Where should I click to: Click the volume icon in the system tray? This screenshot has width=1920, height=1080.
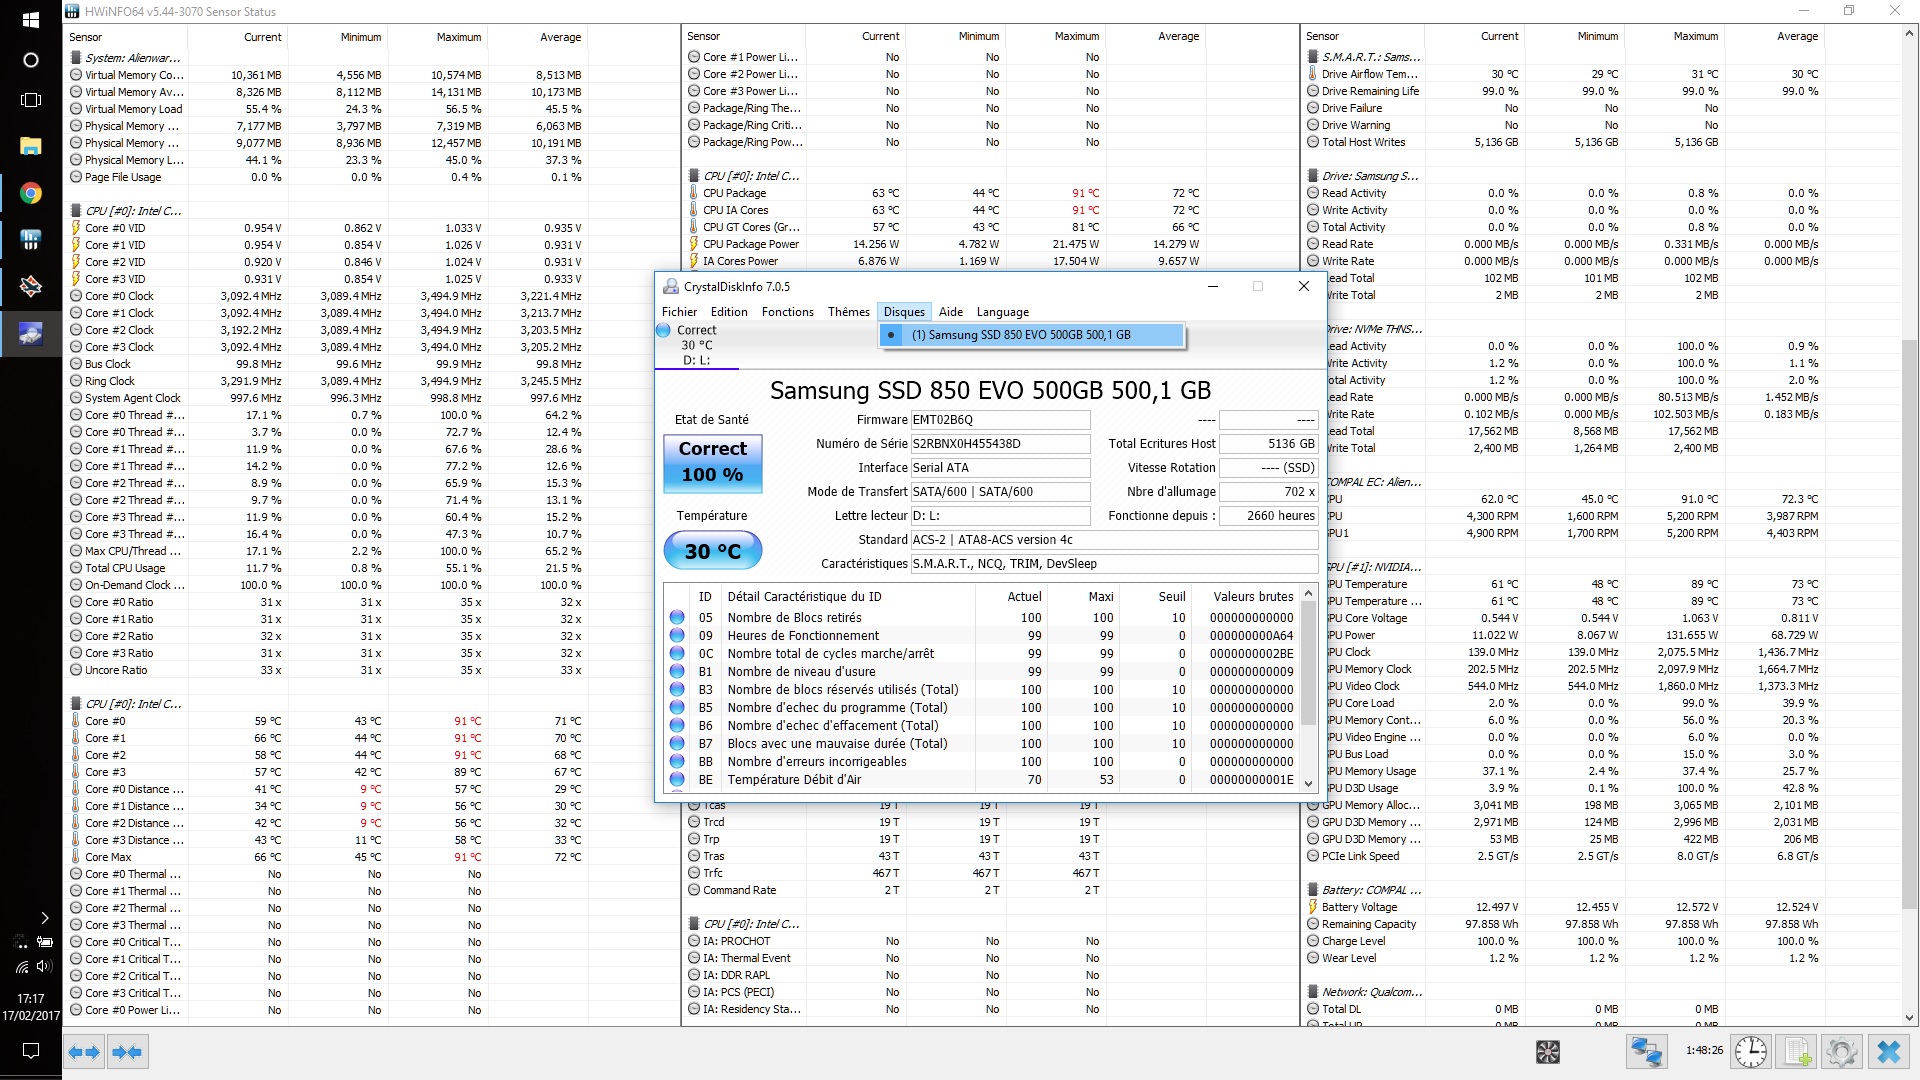(44, 966)
